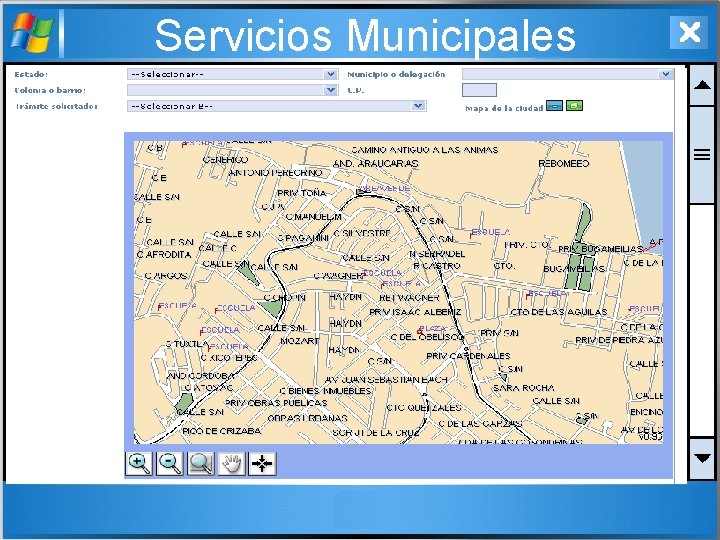Click the MOZART street label
This screenshot has height=540, width=720.
tap(299, 341)
